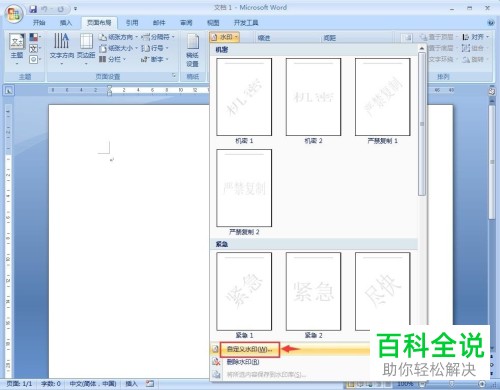Image resolution: width=500 pixels, height=390 pixels.
Task: Open the 邮件 tab
Action: click(159, 23)
